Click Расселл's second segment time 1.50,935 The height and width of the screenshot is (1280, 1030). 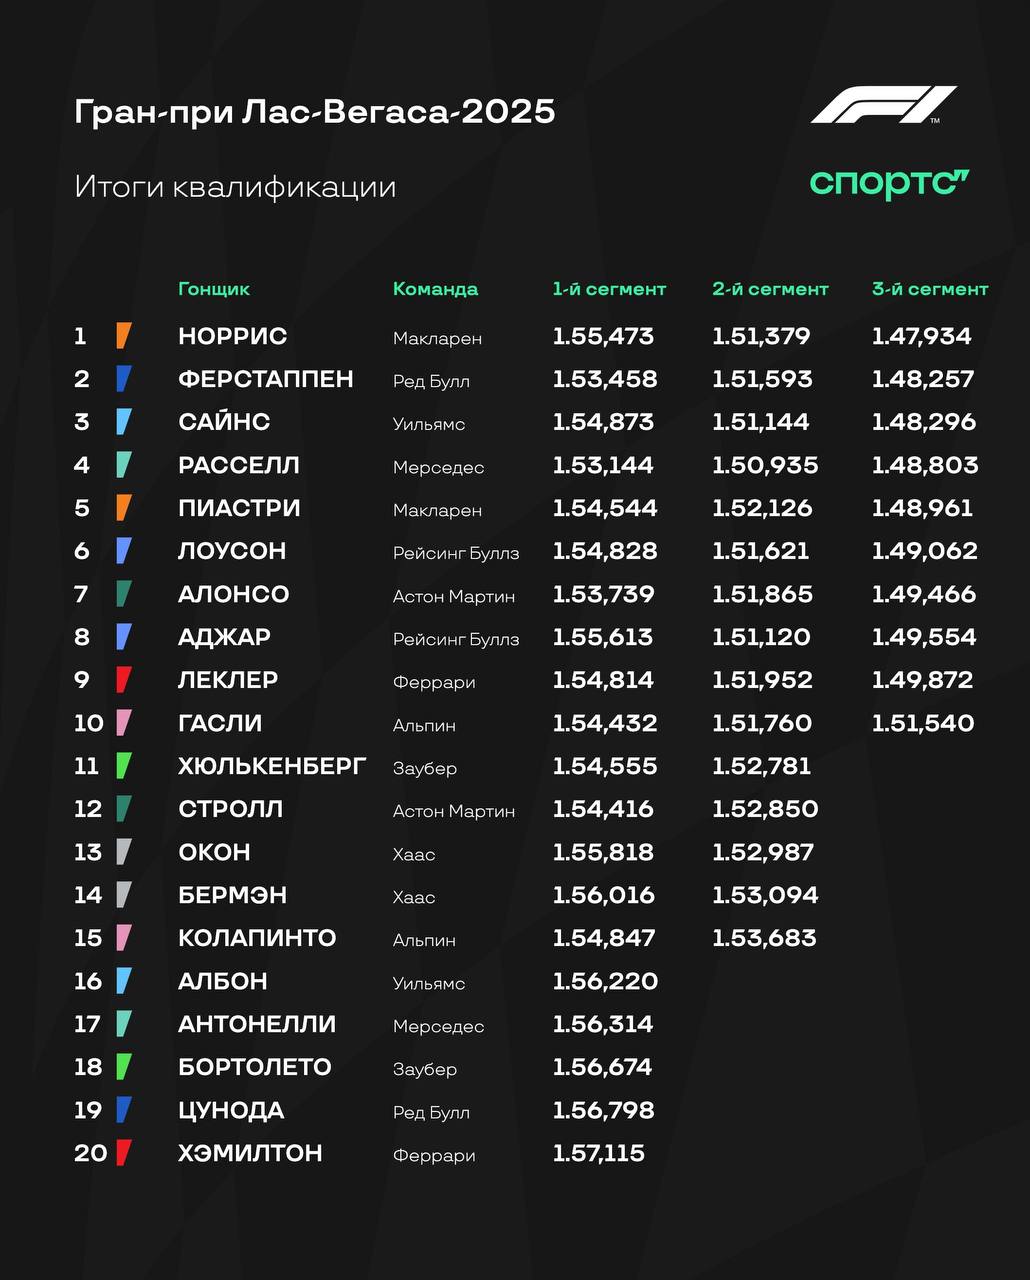tap(765, 465)
